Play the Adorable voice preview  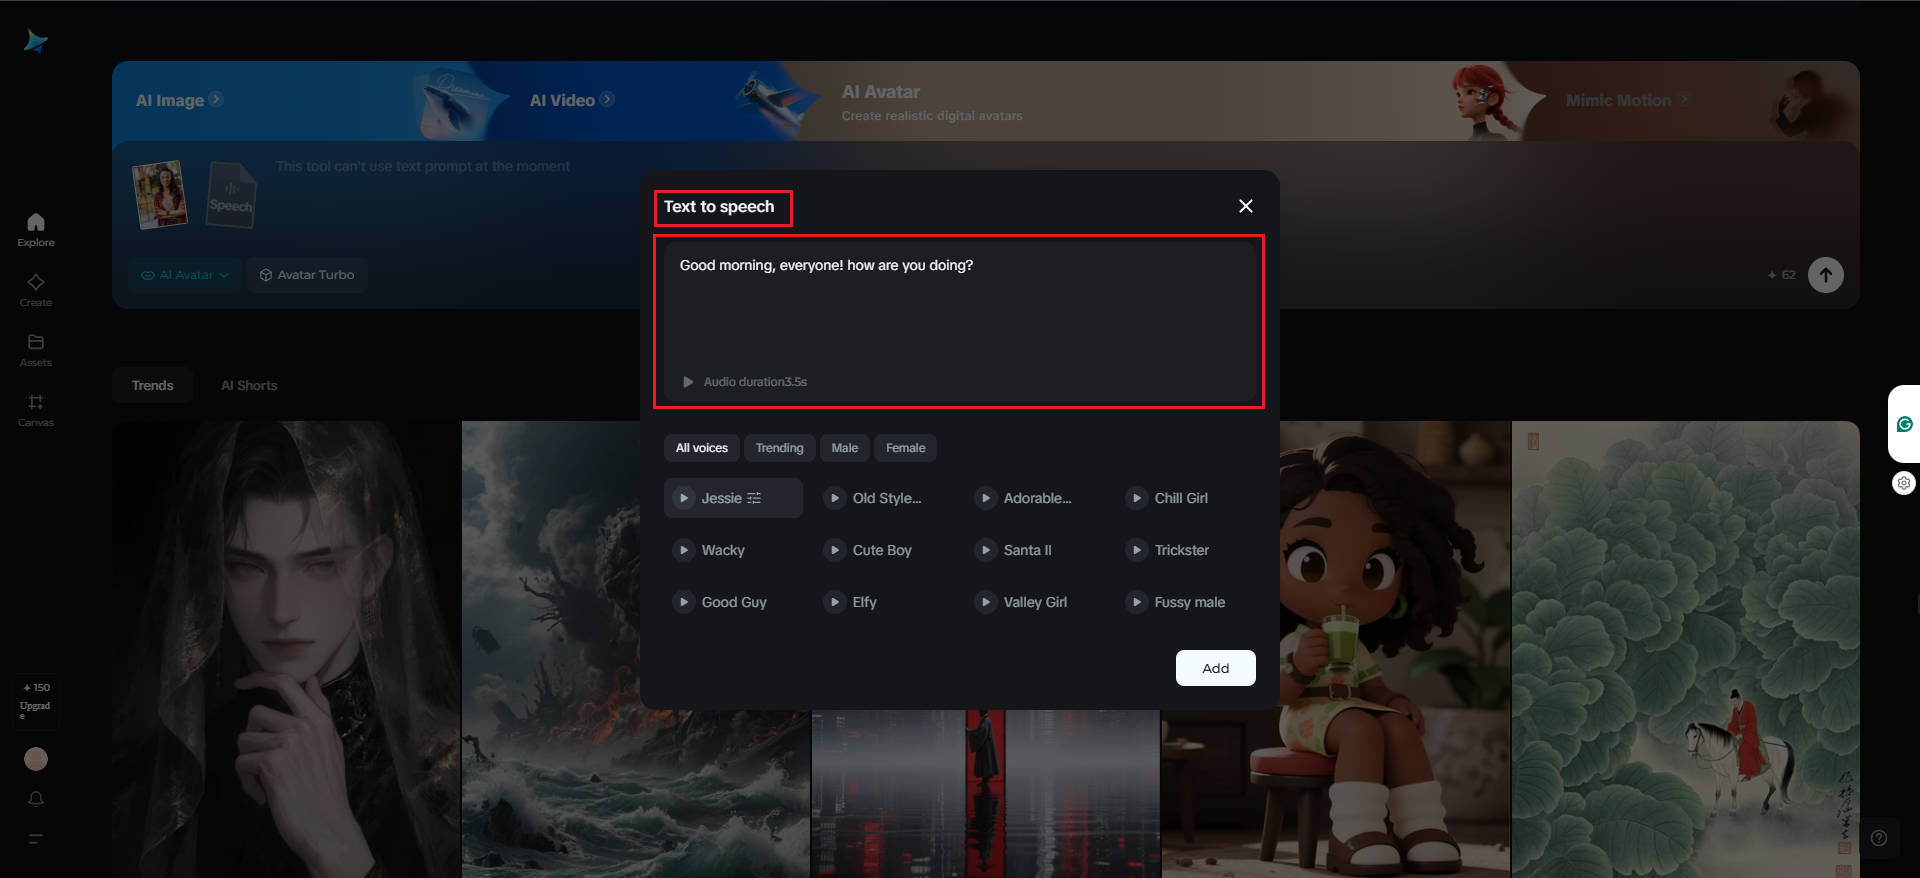point(986,498)
